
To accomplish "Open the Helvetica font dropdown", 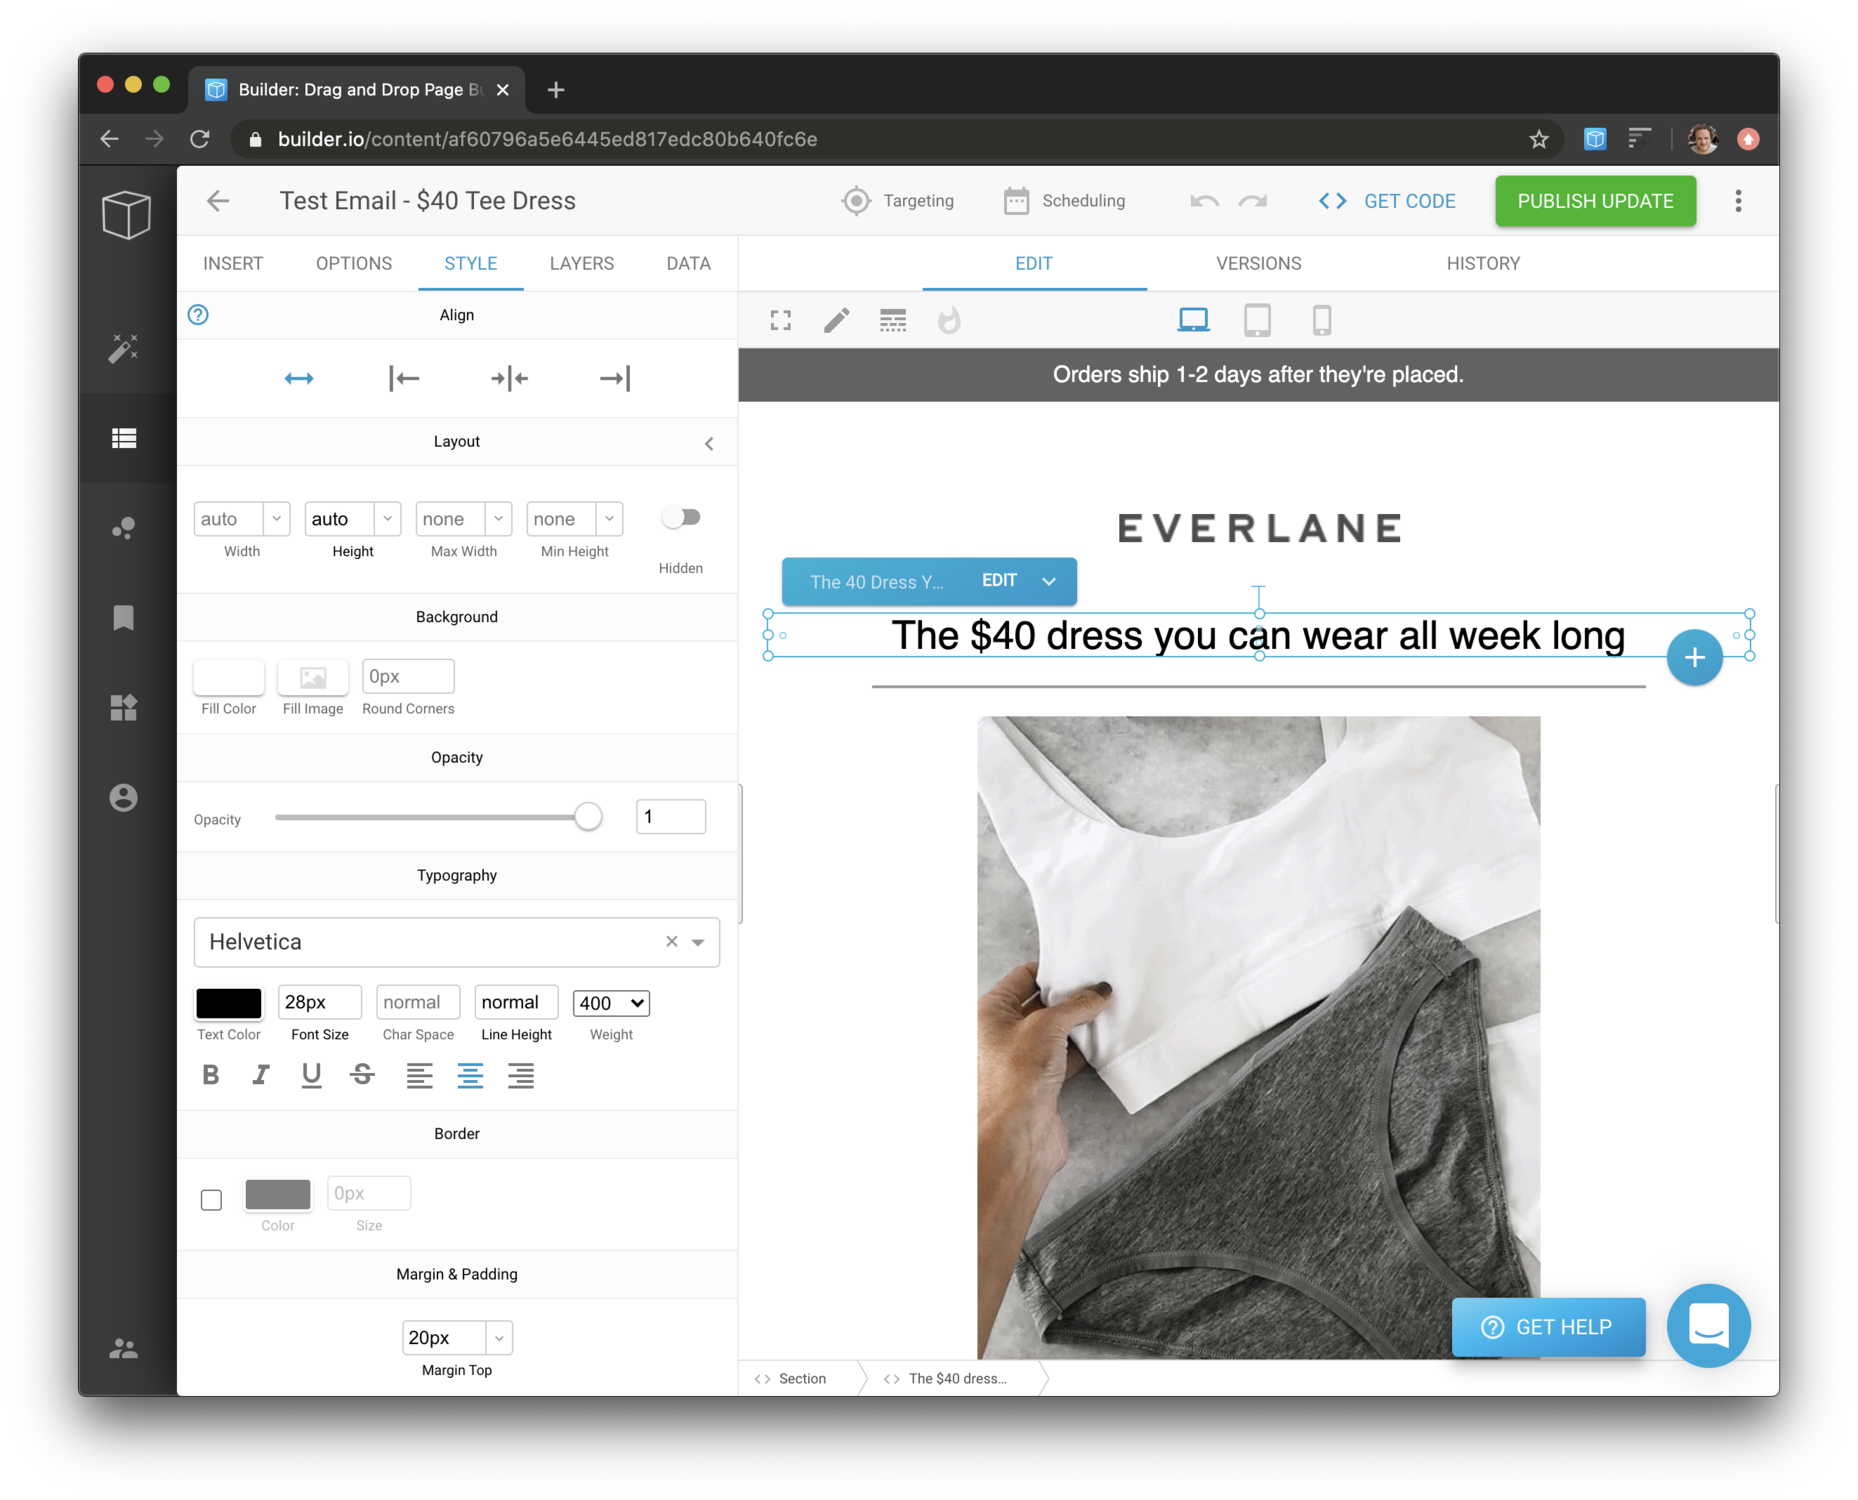I will 698,942.
